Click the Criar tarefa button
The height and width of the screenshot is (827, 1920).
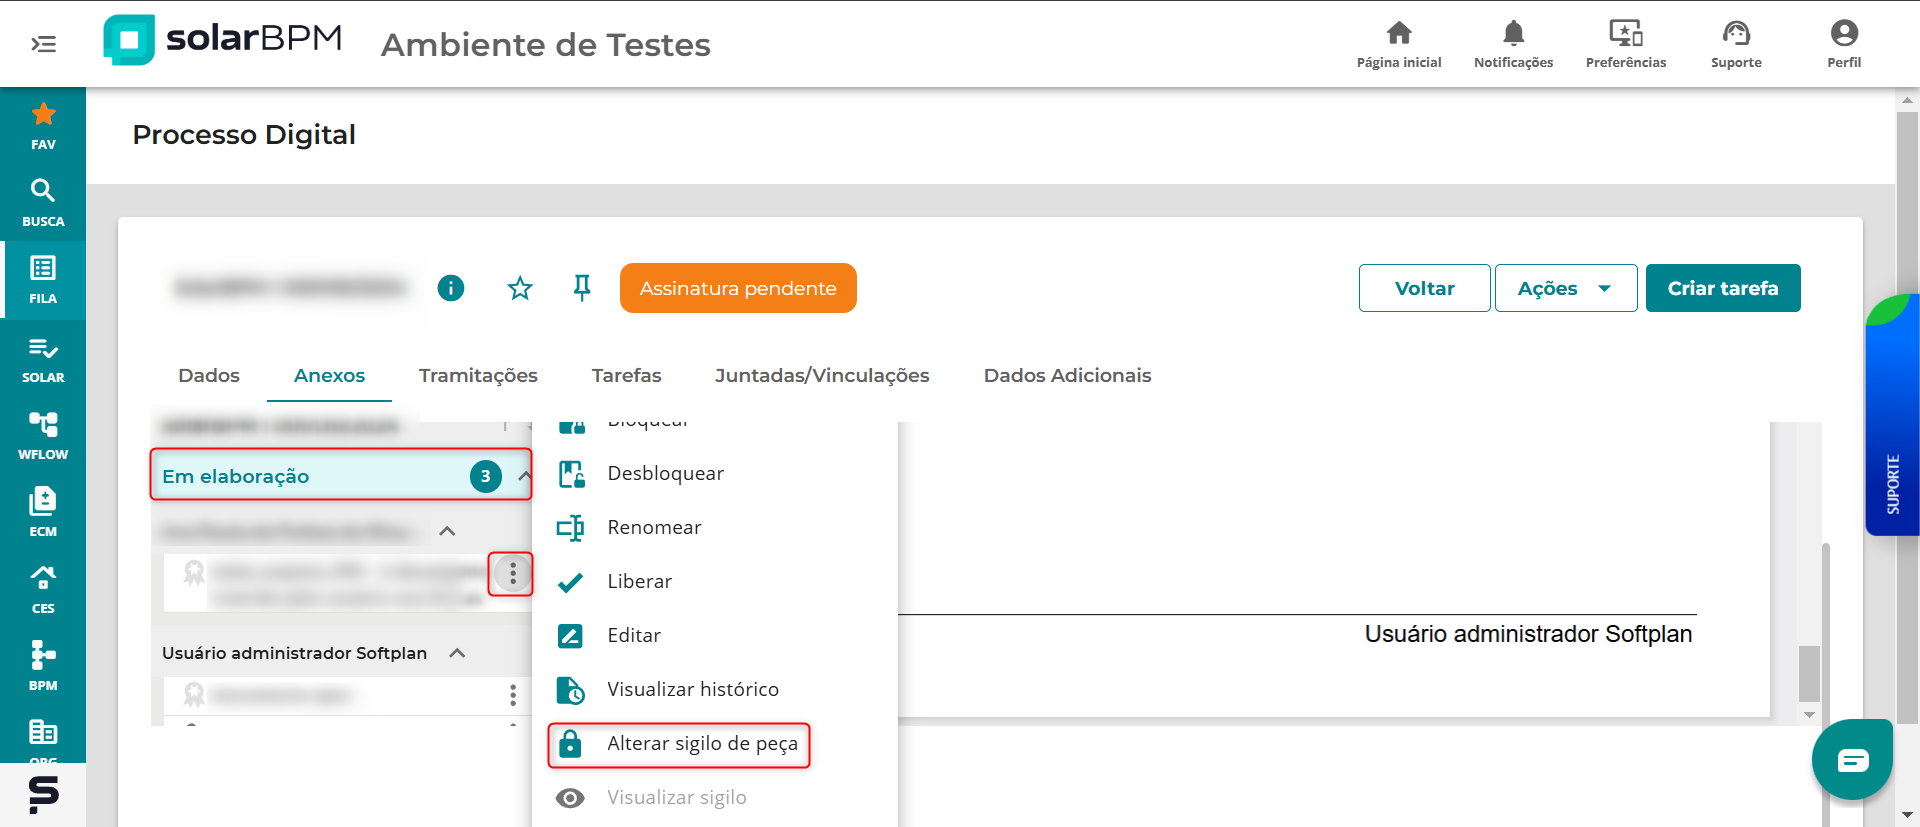(x=1722, y=289)
